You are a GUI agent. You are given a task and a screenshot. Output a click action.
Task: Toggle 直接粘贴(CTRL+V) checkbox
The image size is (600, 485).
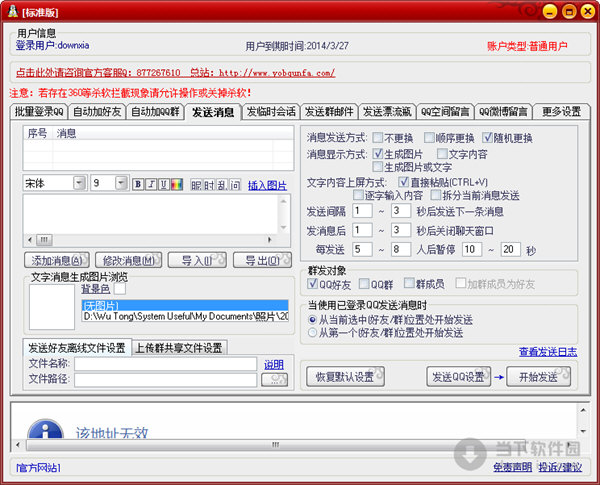tap(404, 182)
